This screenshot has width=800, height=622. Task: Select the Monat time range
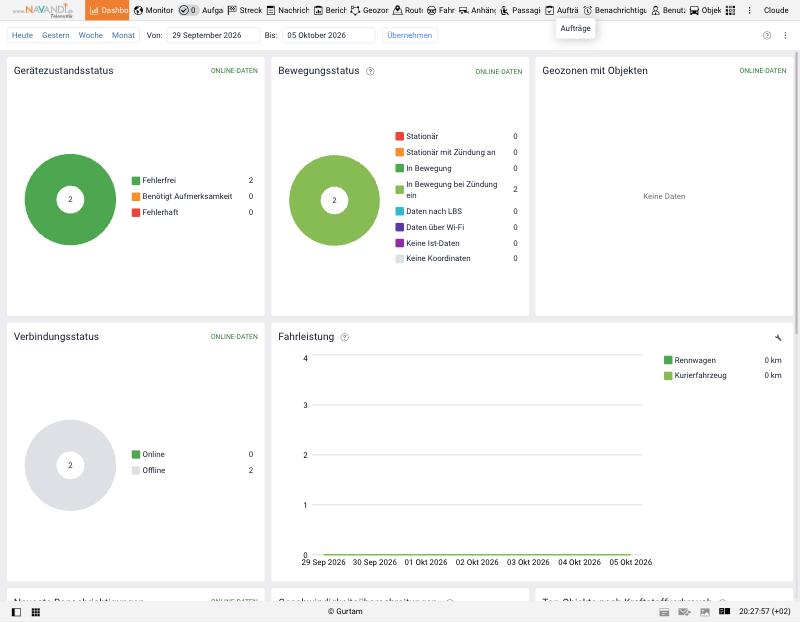(123, 35)
